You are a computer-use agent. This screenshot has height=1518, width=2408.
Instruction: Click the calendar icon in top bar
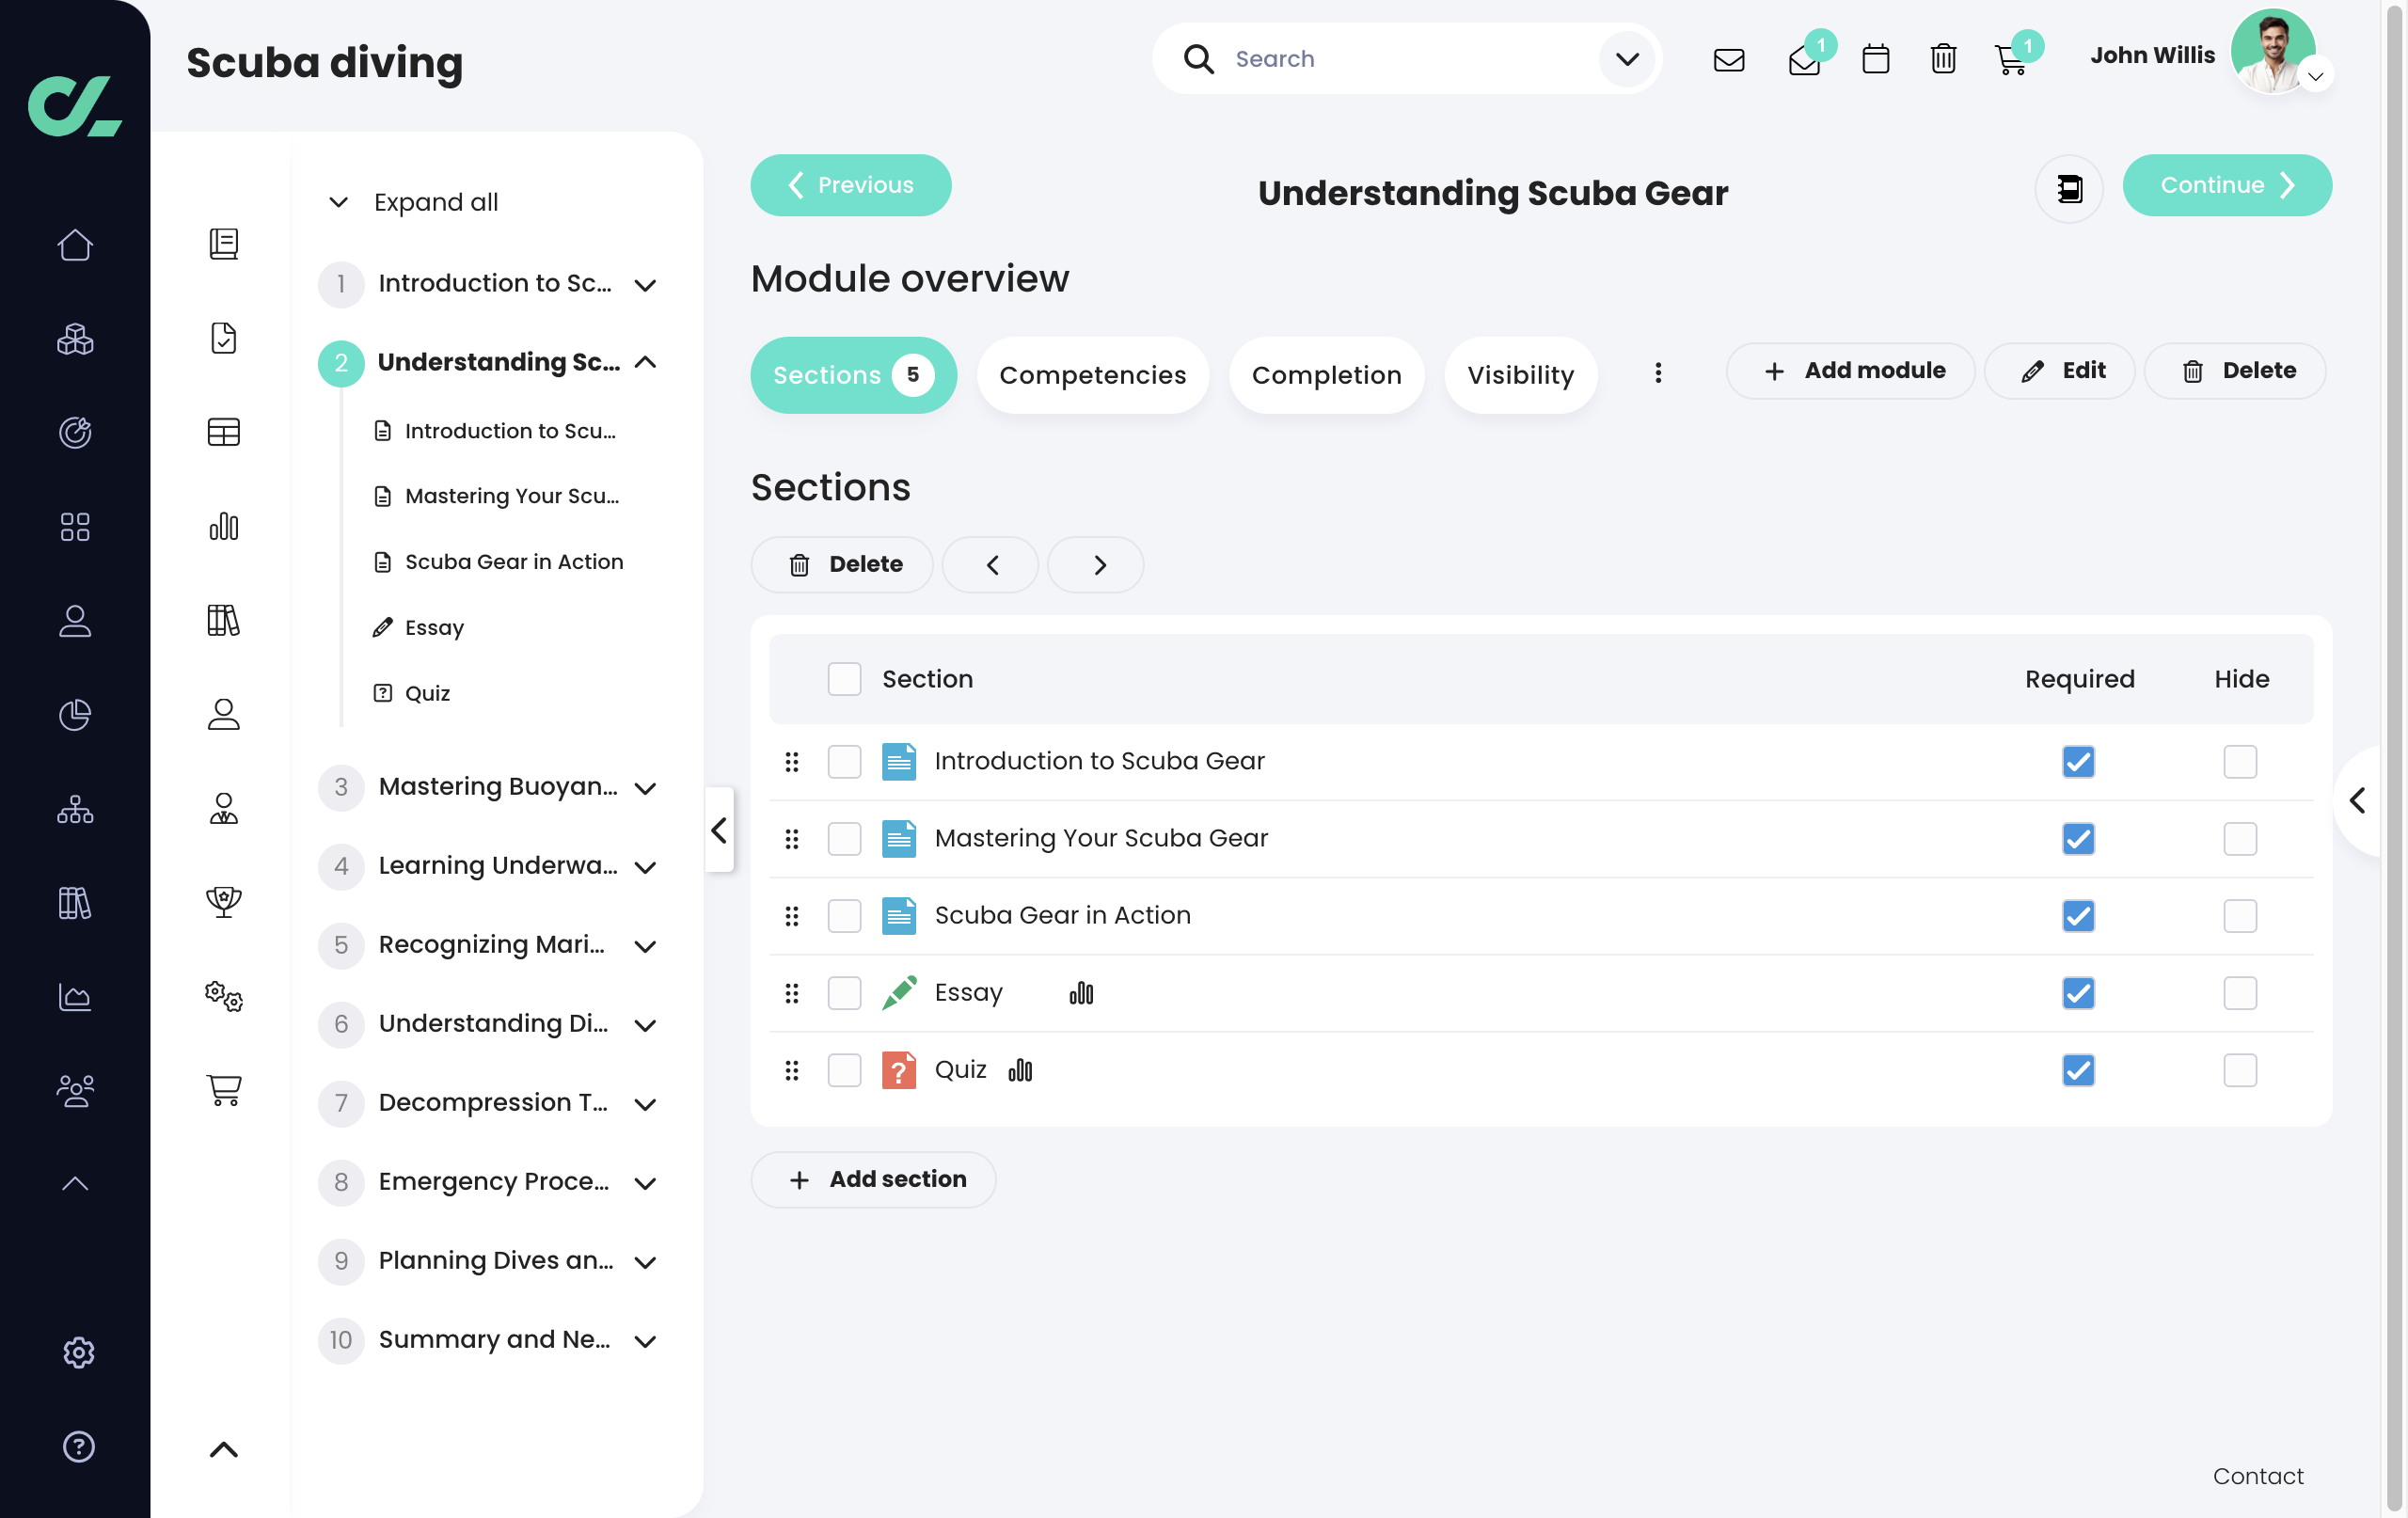(1875, 60)
